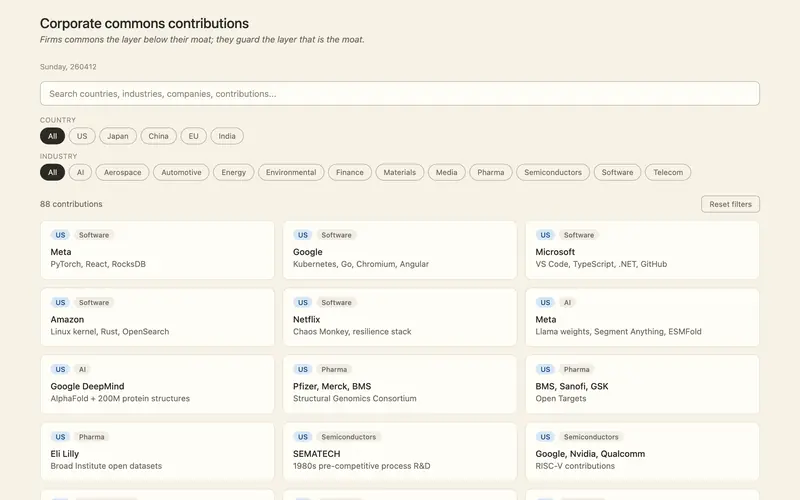800x500 pixels.
Task: Filter by Software industry chip
Action: coord(617,172)
